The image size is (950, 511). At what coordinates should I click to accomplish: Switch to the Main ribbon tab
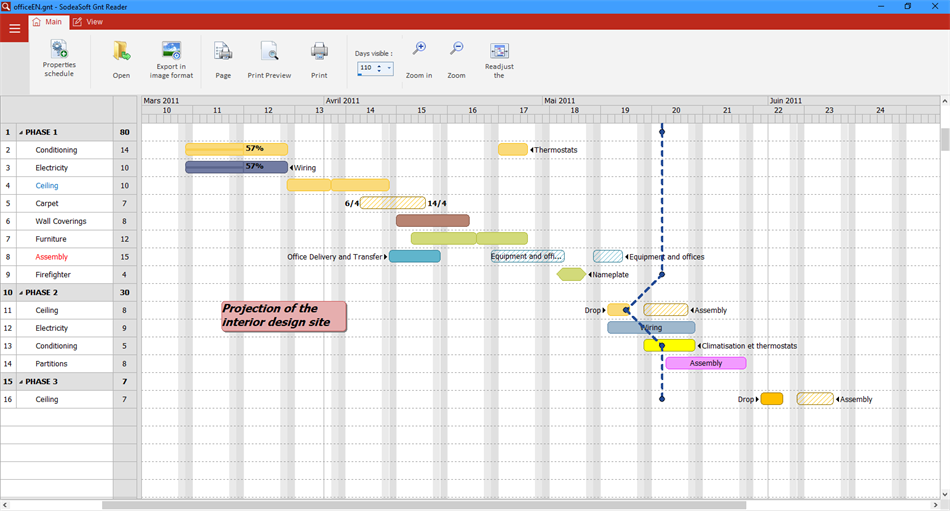click(47, 22)
